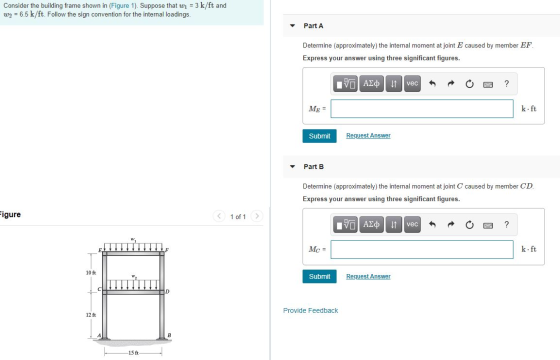Screen dimensions: 560x360
Task: Click subscript/superscript arrows button in Part B
Action: click(x=394, y=225)
